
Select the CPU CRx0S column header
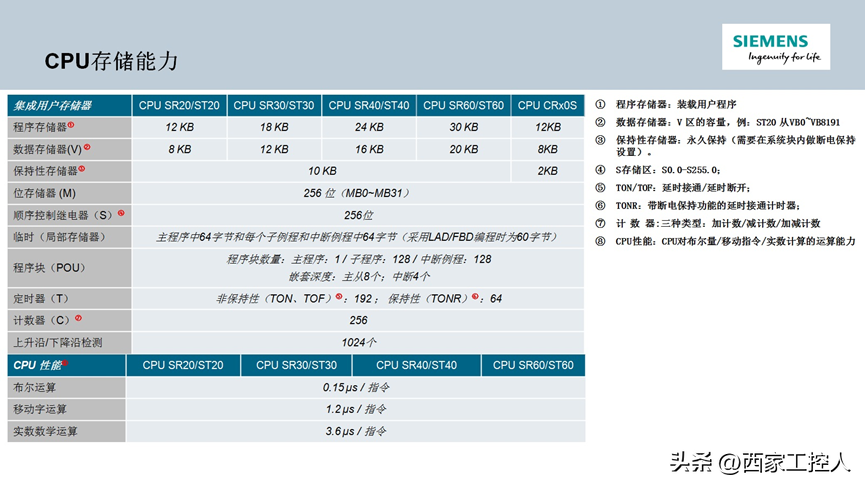[x=547, y=105]
